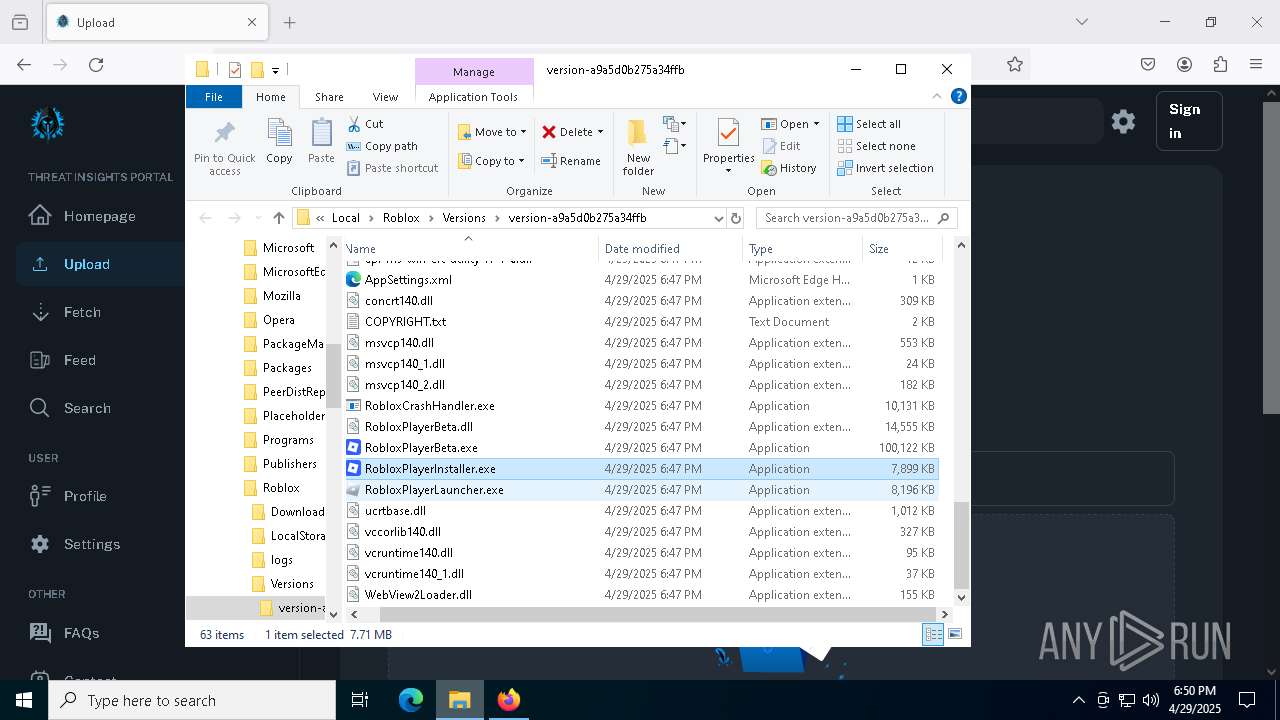Screen dimensions: 1280x720
Task: Open Explorer help question mark icon
Action: (958, 97)
